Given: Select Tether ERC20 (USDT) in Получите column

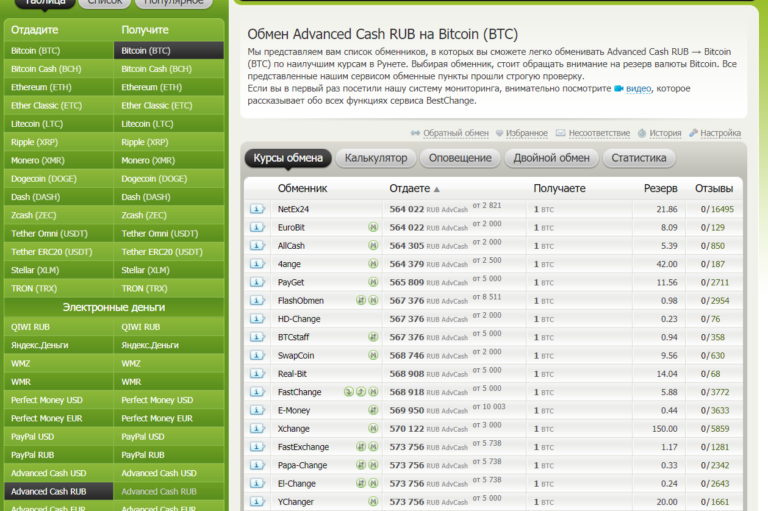Looking at the screenshot, I should click(169, 252).
